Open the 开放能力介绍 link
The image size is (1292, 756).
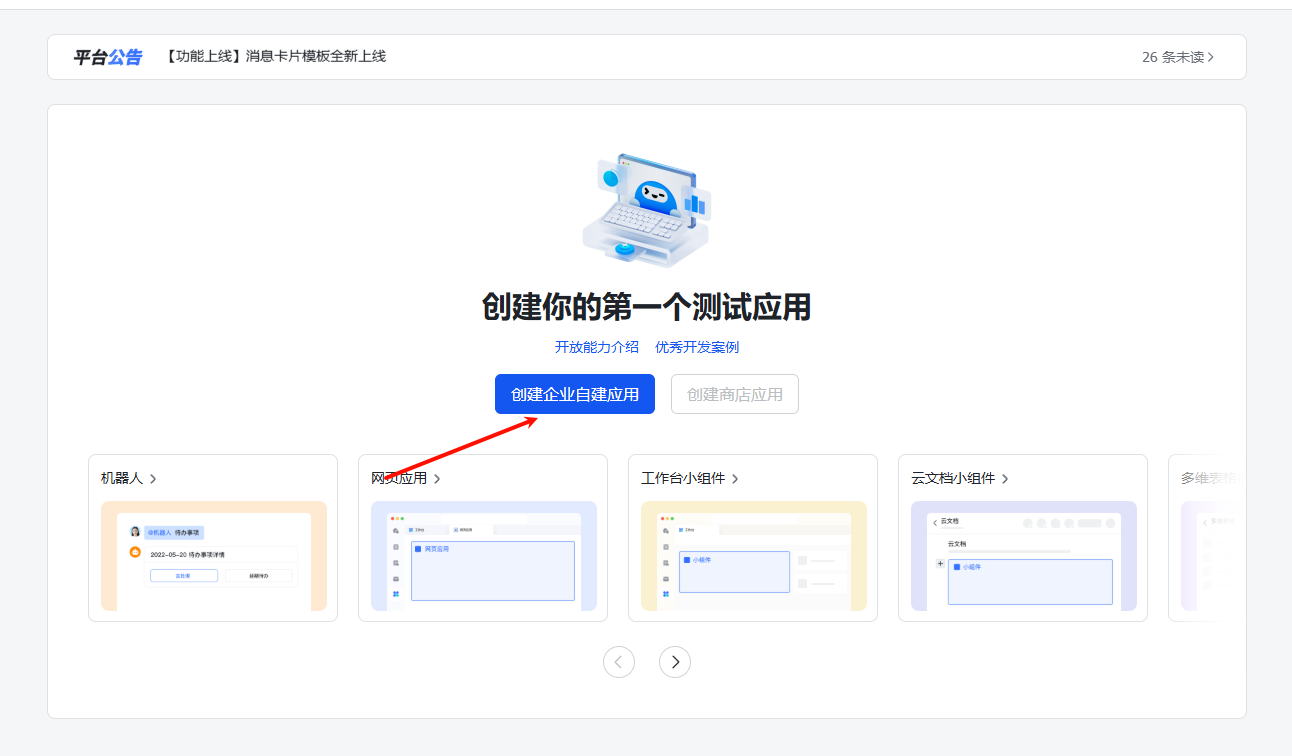[597, 347]
